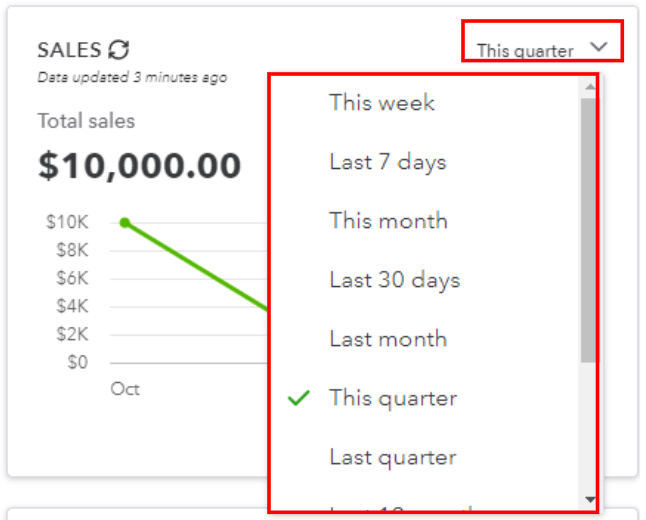Click the scrollbar down arrow

(590, 500)
